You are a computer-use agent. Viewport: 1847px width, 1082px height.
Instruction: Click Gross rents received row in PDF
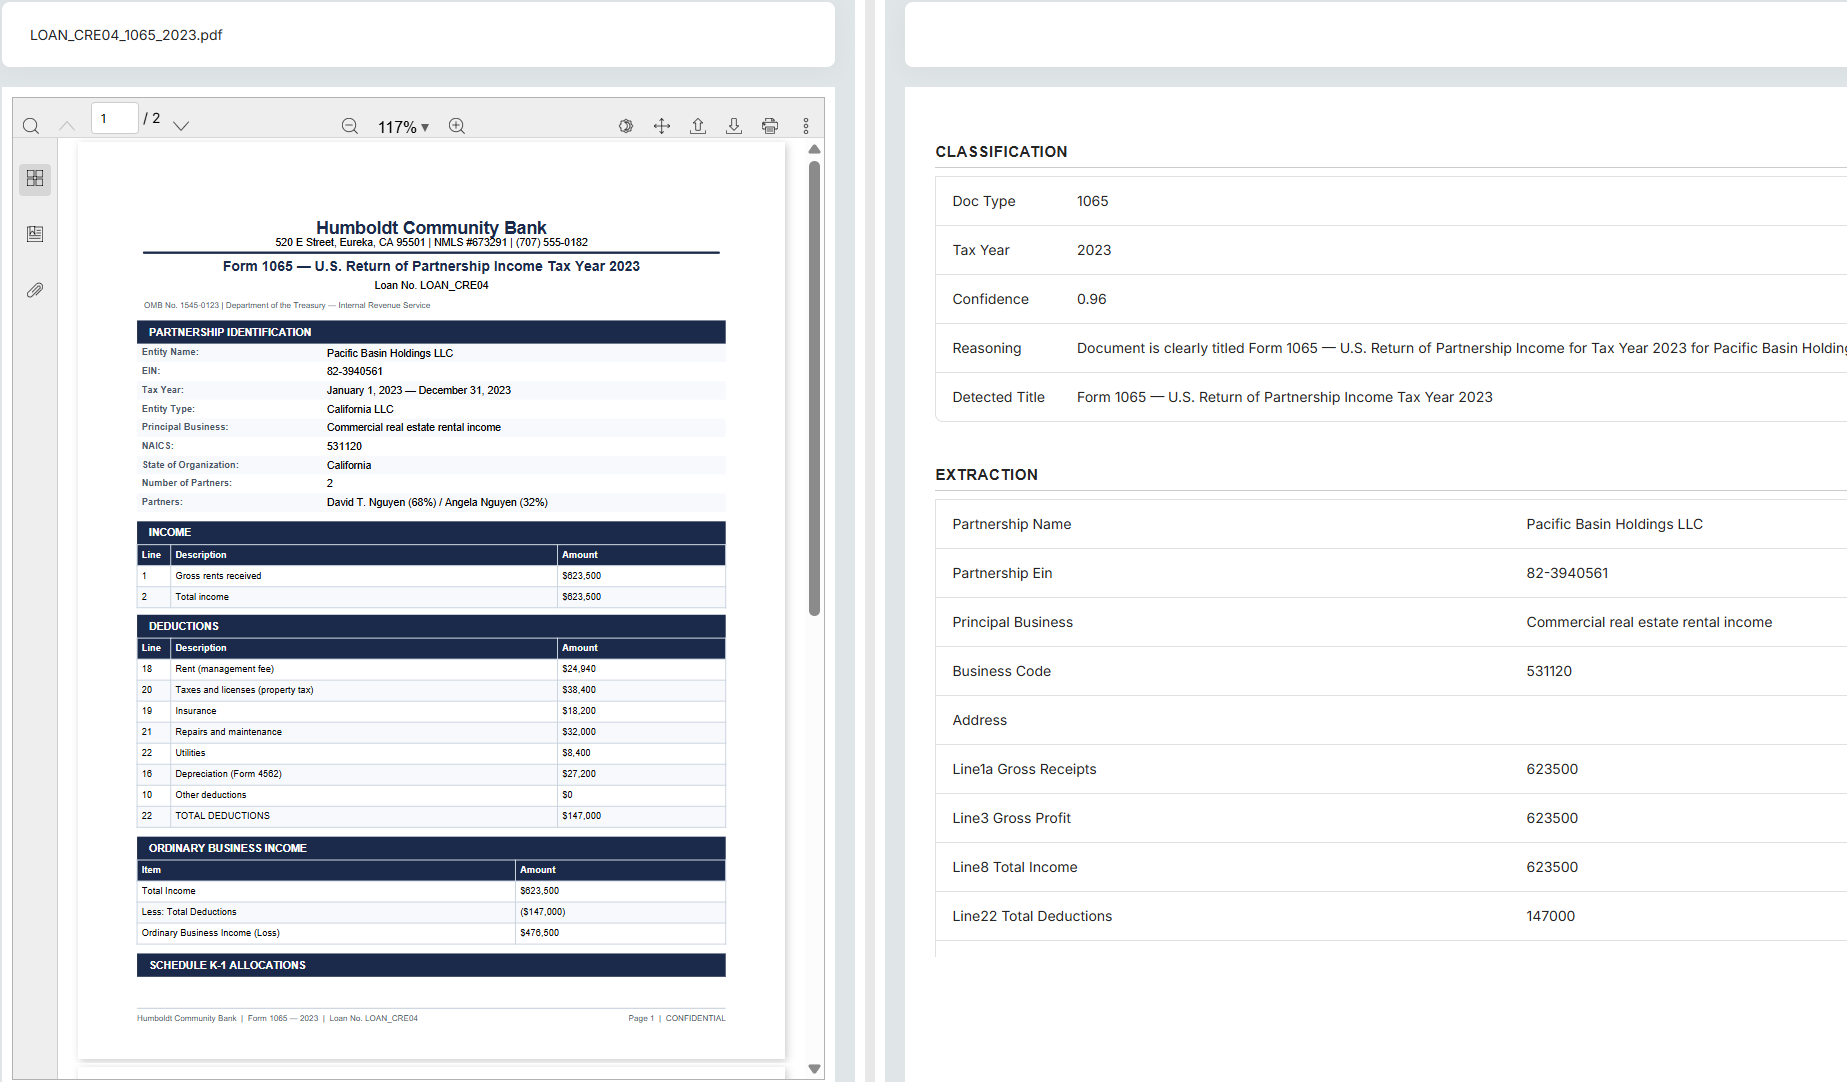431,576
